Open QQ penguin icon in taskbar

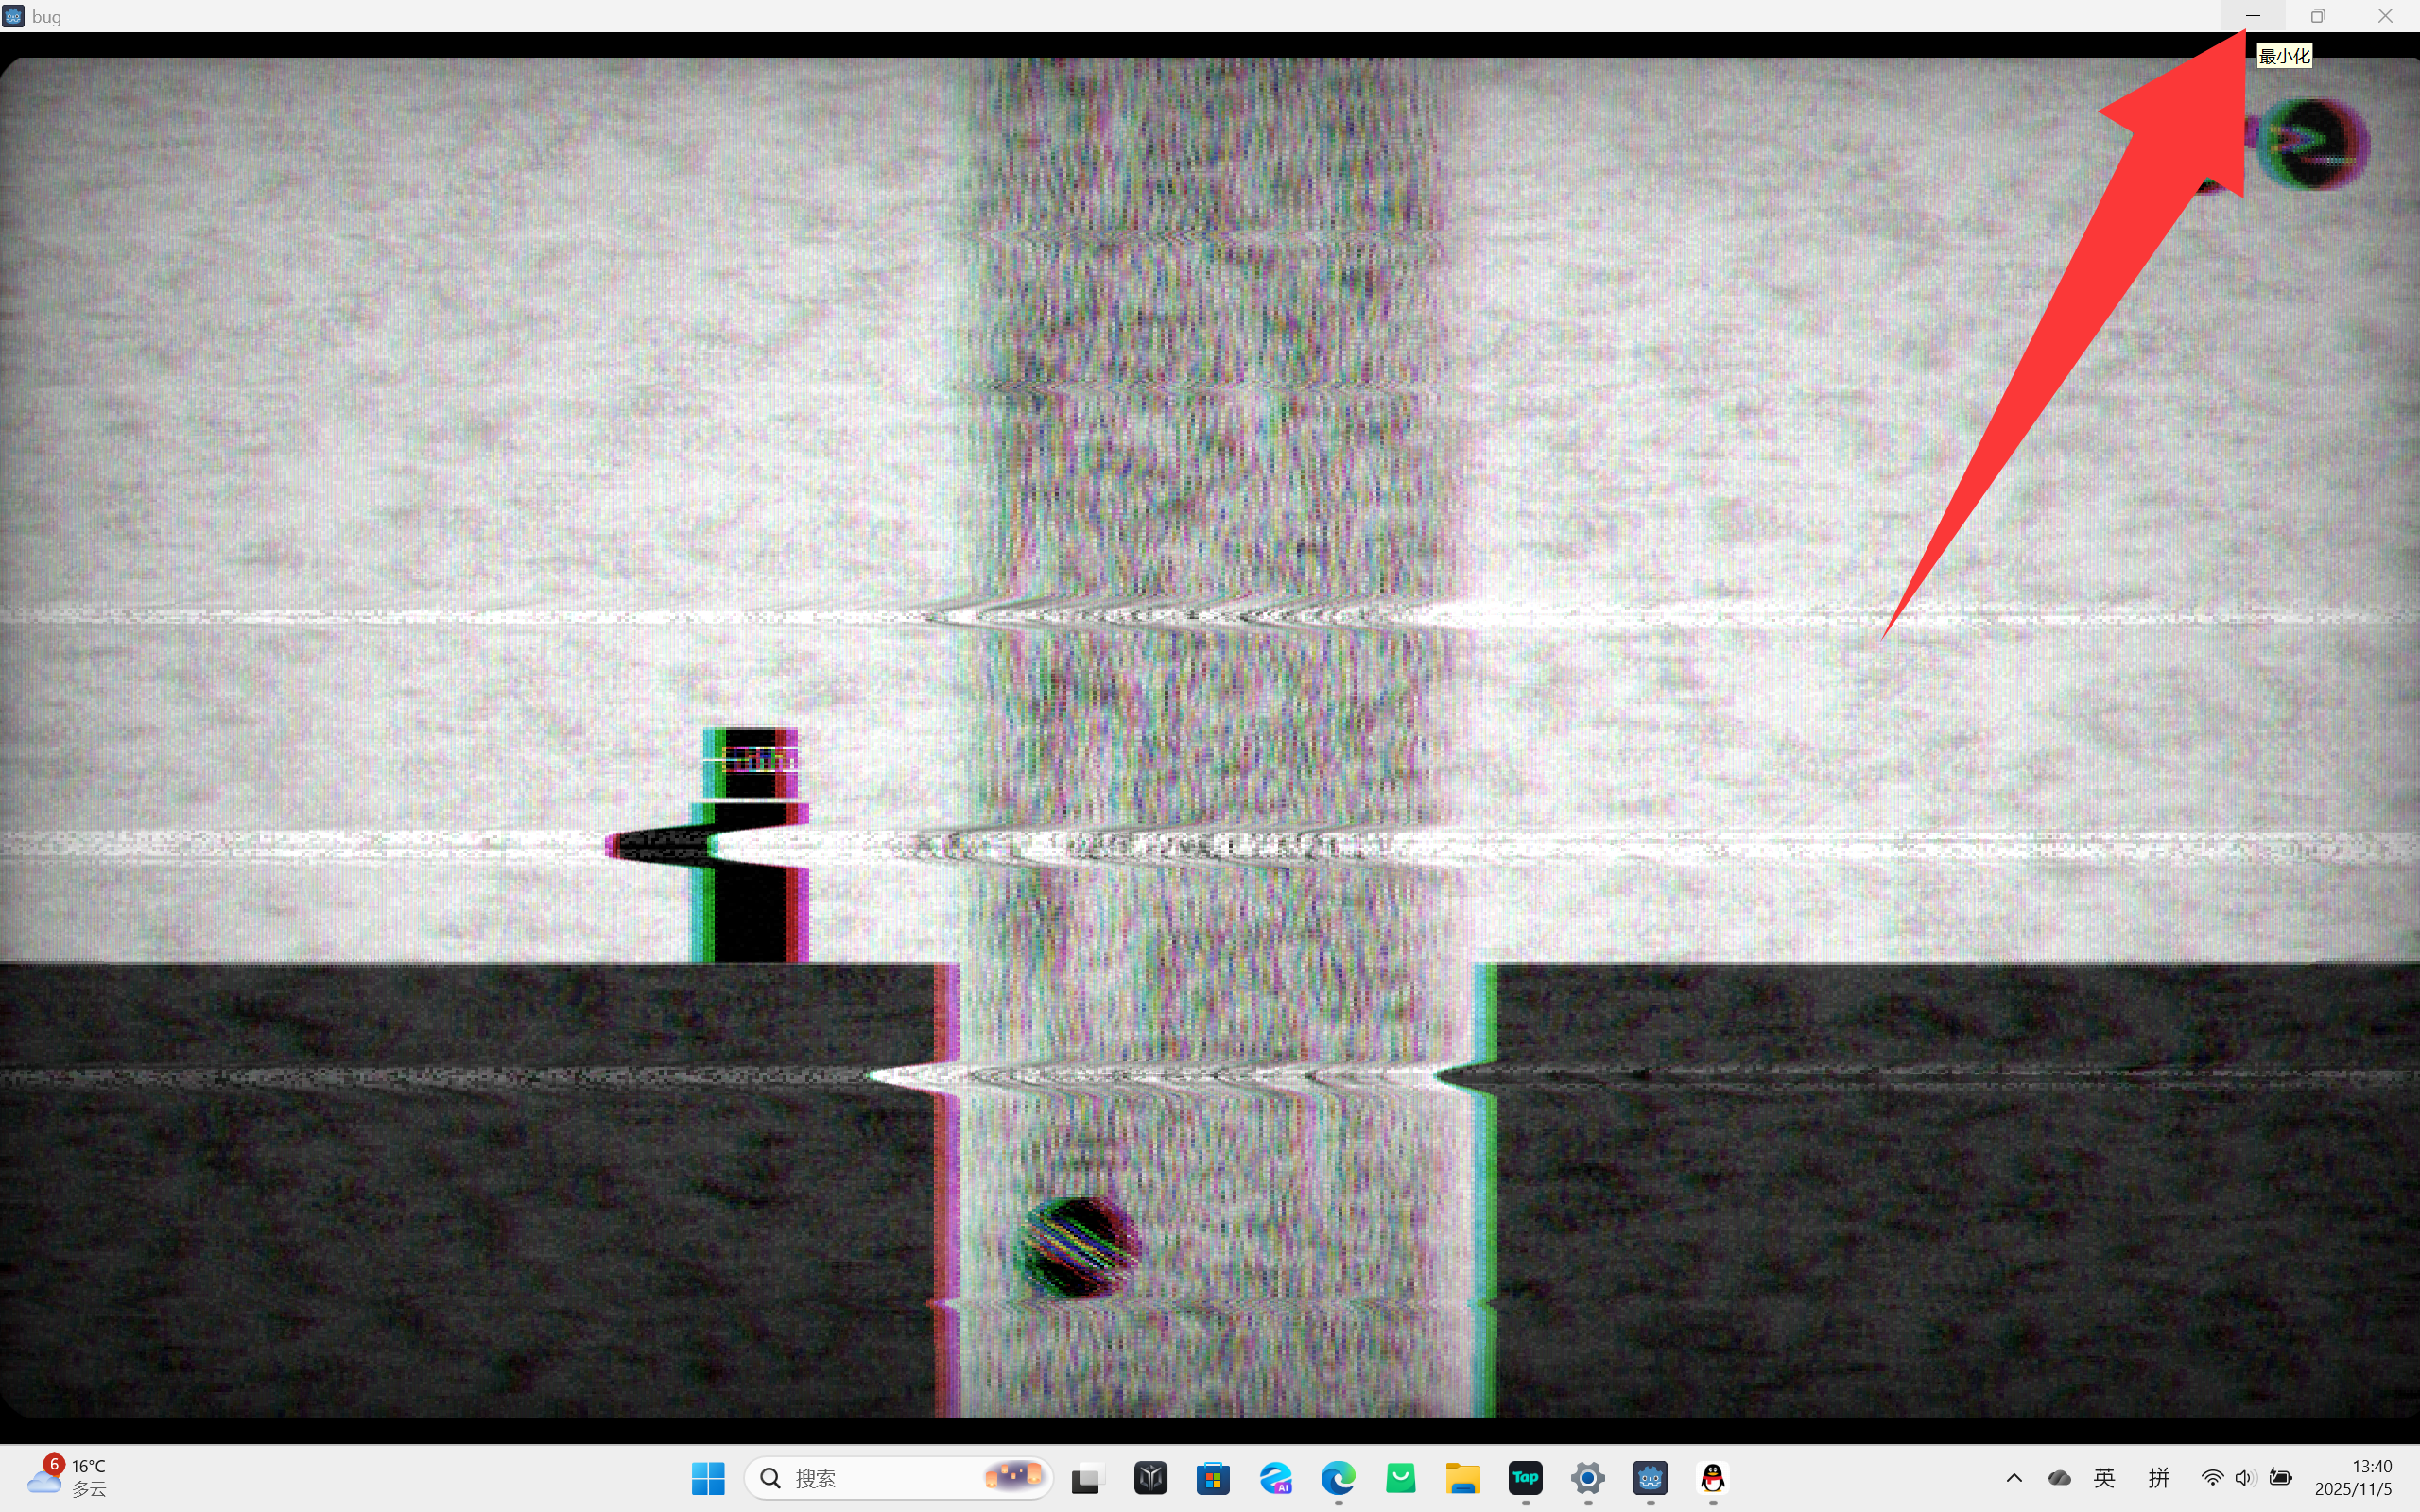(x=1712, y=1477)
